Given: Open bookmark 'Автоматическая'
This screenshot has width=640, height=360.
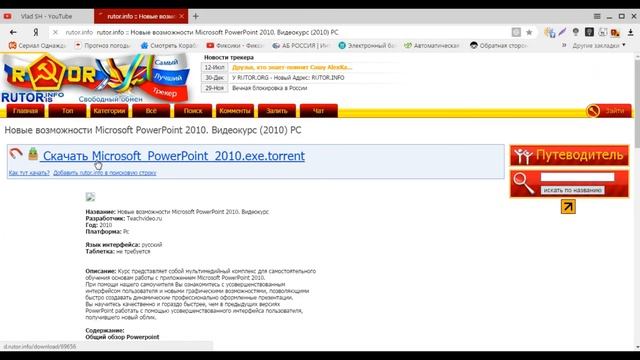Looking at the screenshot, I should click(x=432, y=46).
